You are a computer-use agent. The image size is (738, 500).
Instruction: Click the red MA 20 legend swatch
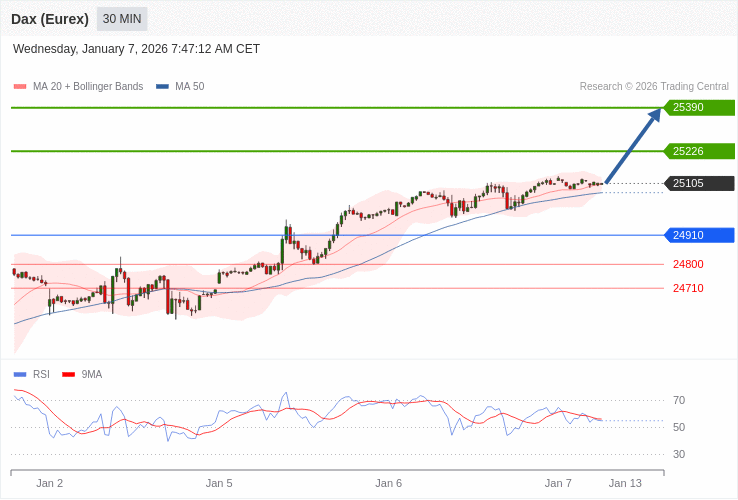click(20, 87)
